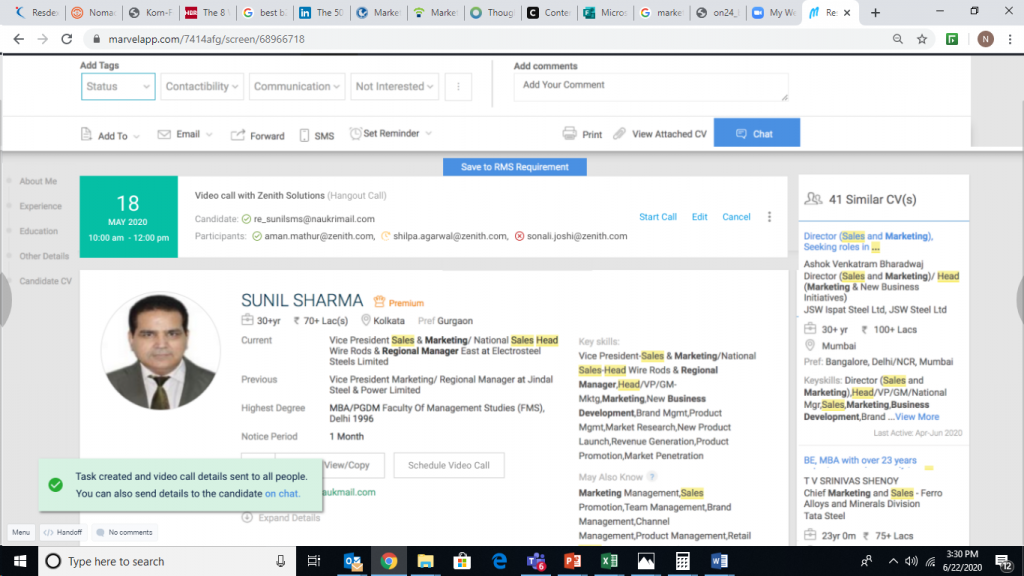
Task: Open the Windows notification center
Action: [1004, 561]
